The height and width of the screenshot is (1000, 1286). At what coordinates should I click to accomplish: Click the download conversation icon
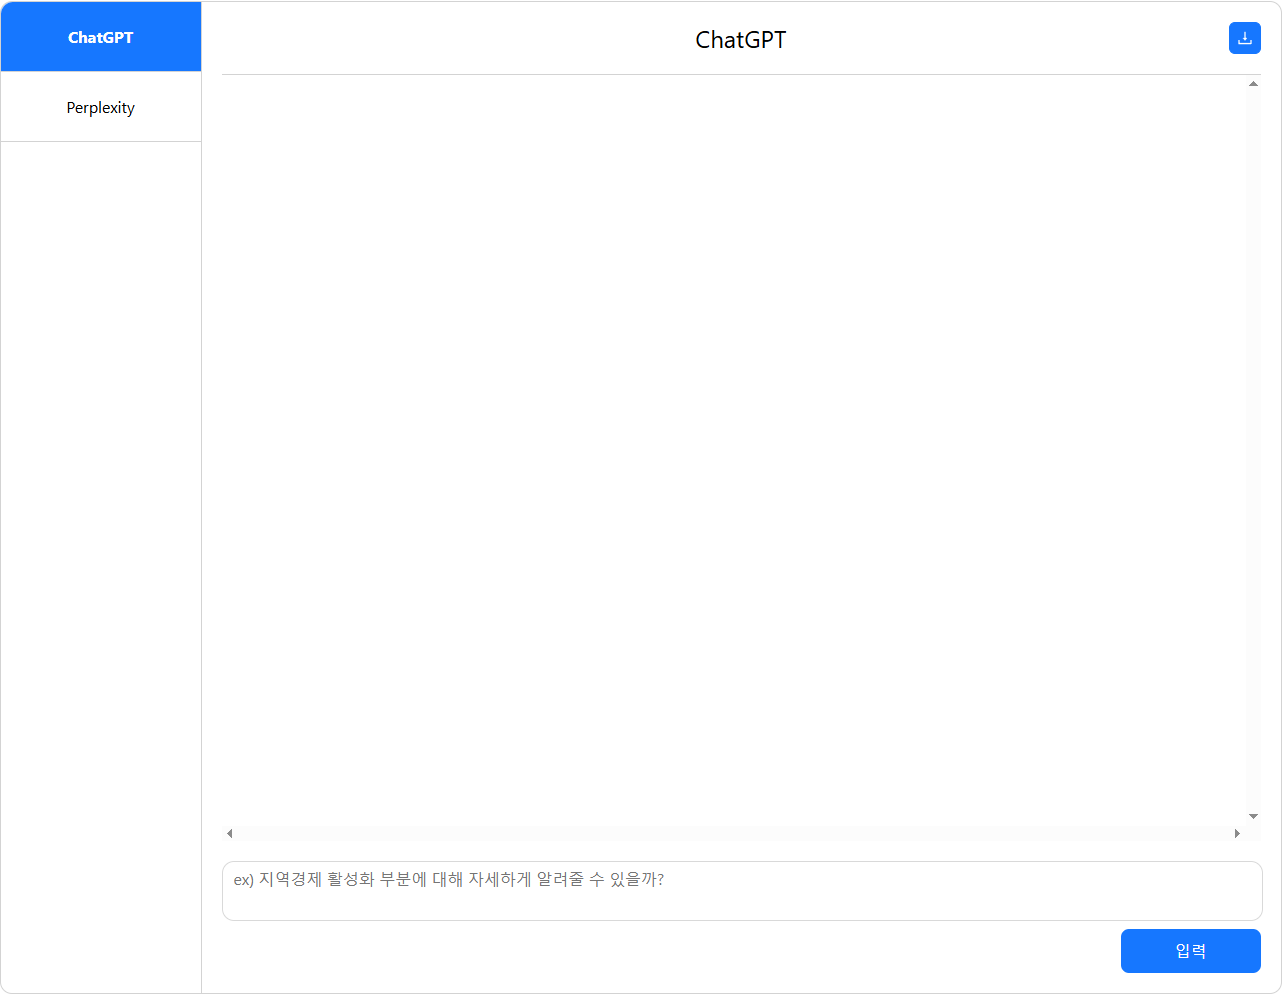tap(1244, 38)
